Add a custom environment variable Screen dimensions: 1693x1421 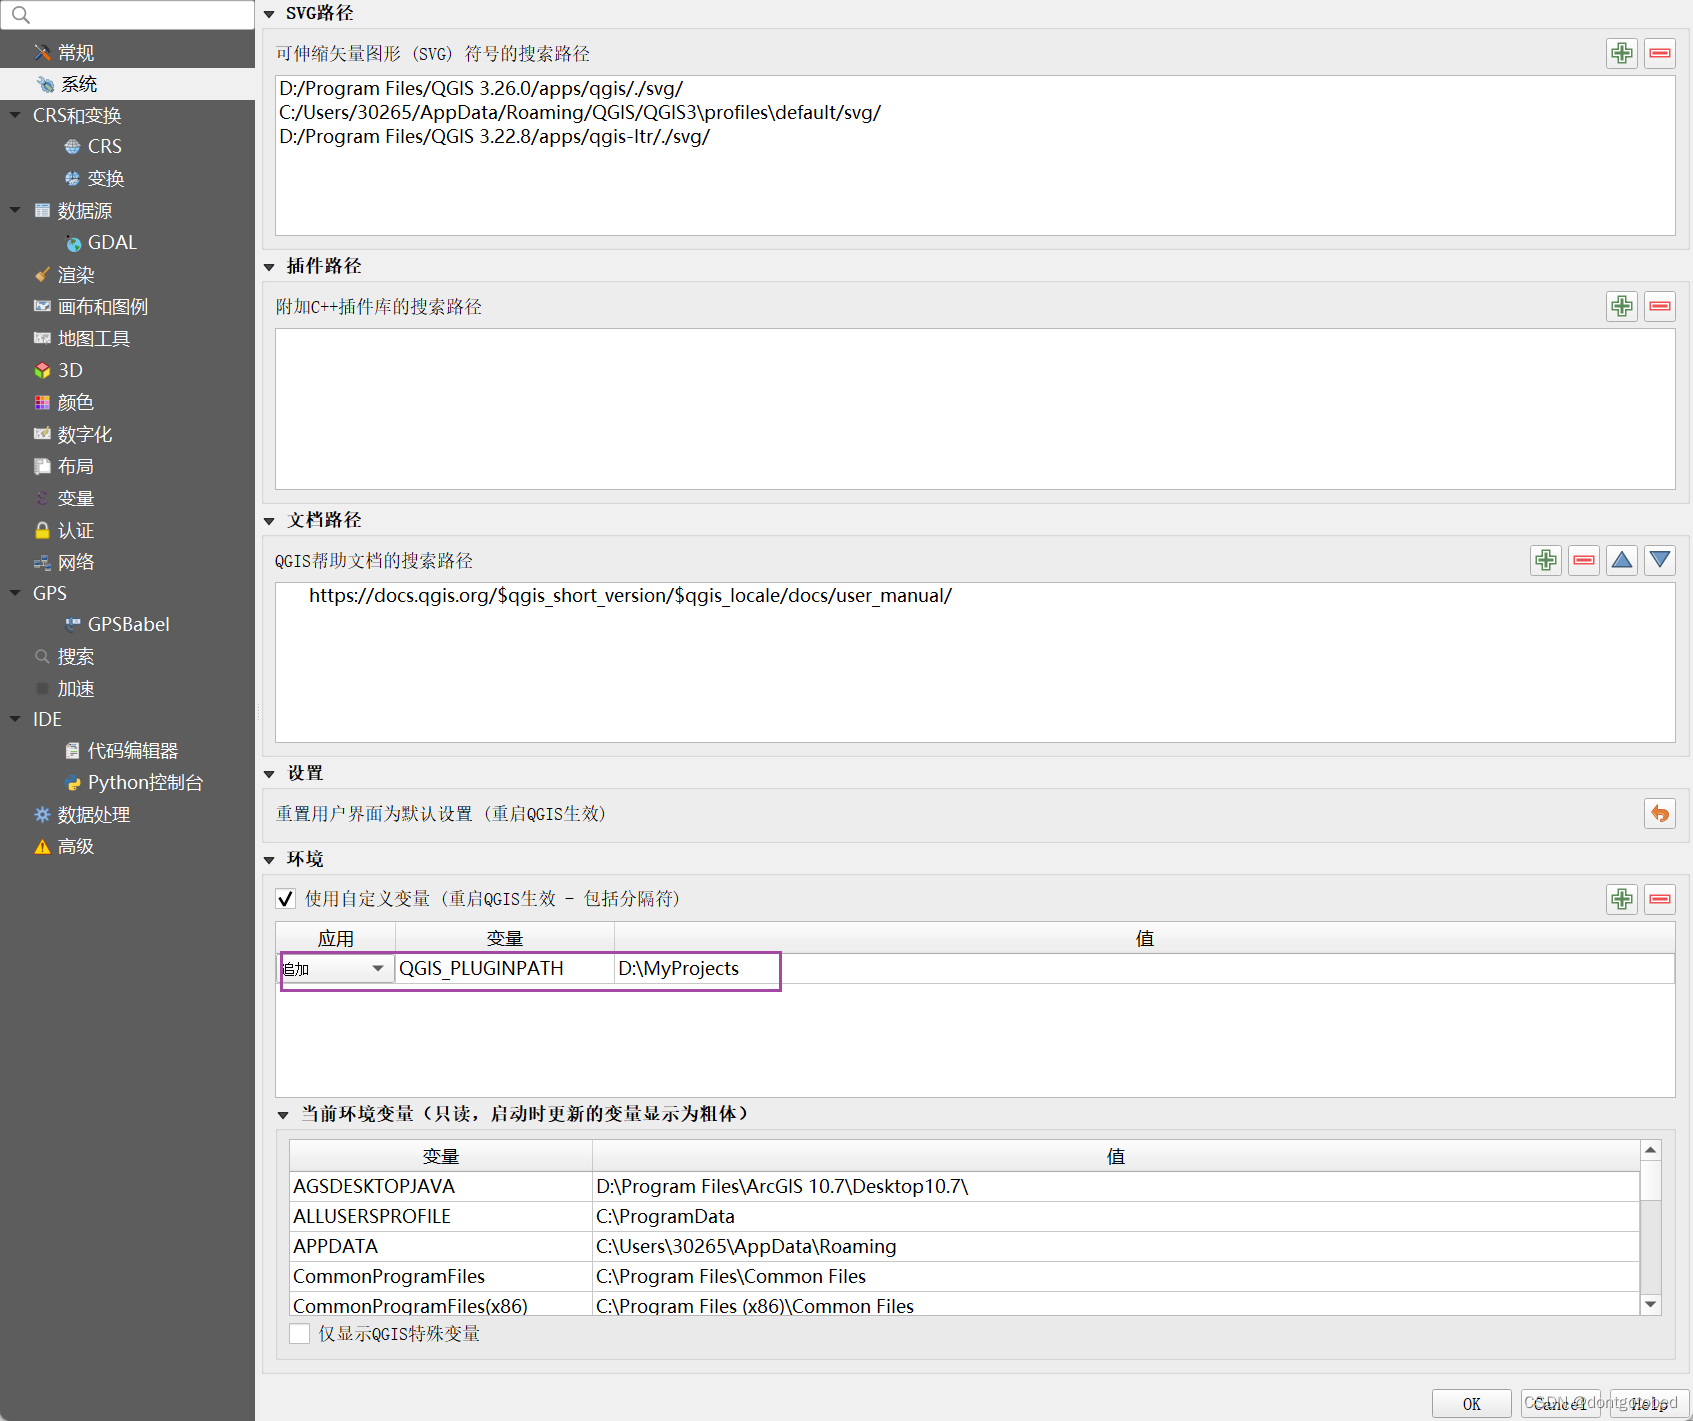[x=1622, y=899]
